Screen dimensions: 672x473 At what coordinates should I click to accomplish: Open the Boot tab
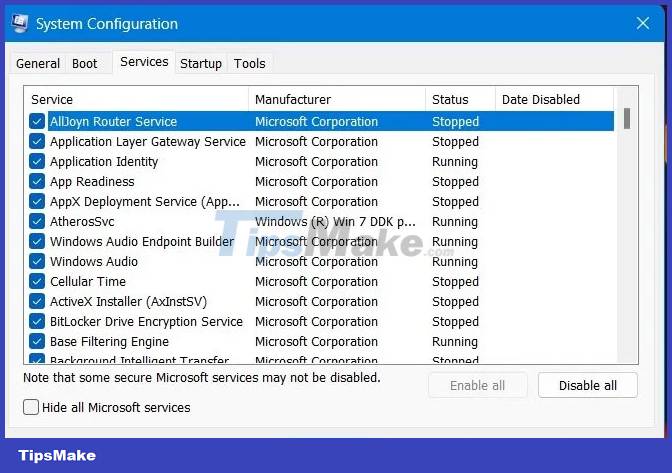coord(84,63)
